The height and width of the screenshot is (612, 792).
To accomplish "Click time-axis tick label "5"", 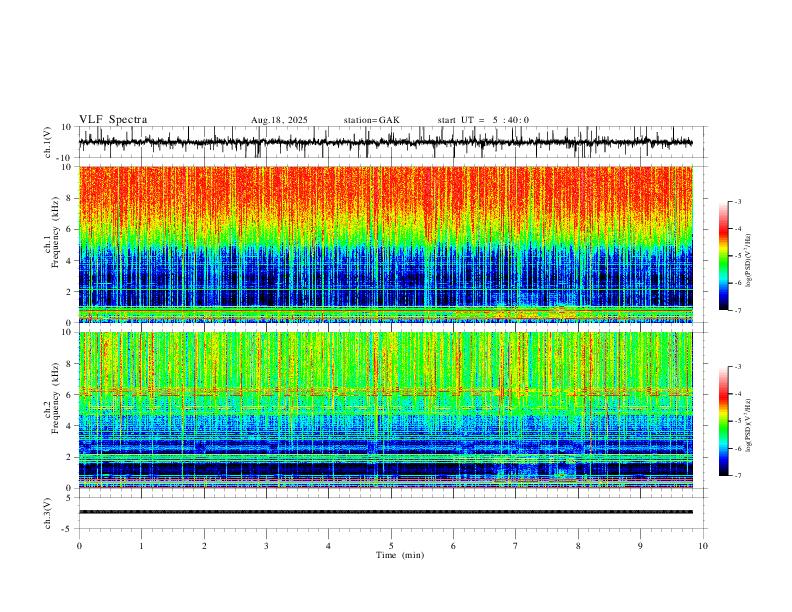I will point(391,546).
